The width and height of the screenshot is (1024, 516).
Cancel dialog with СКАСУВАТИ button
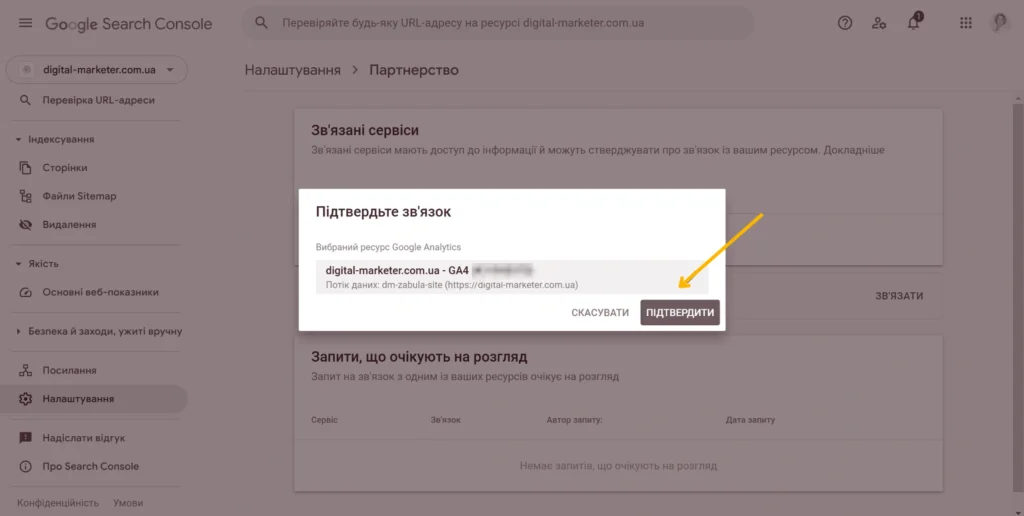[x=600, y=313]
